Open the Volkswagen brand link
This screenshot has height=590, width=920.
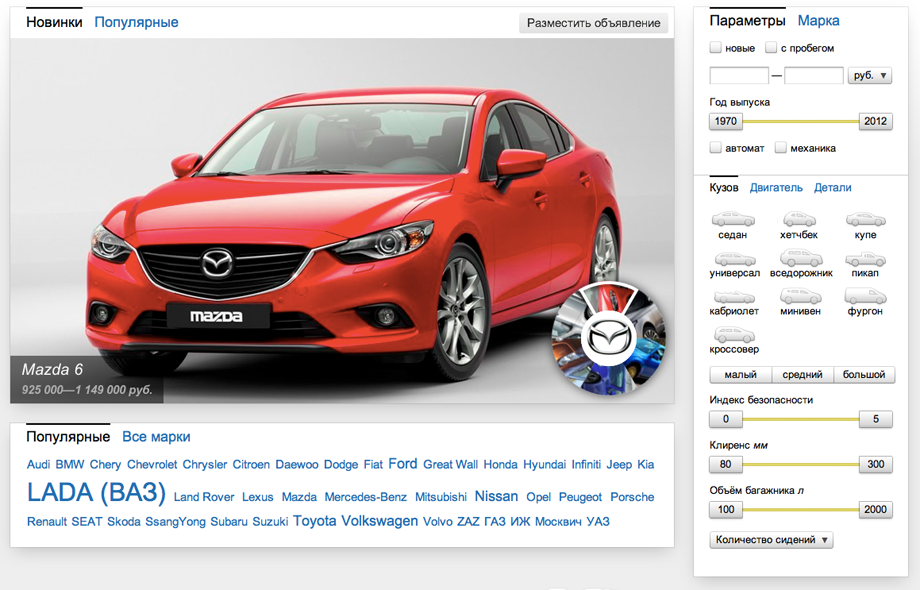coord(380,521)
